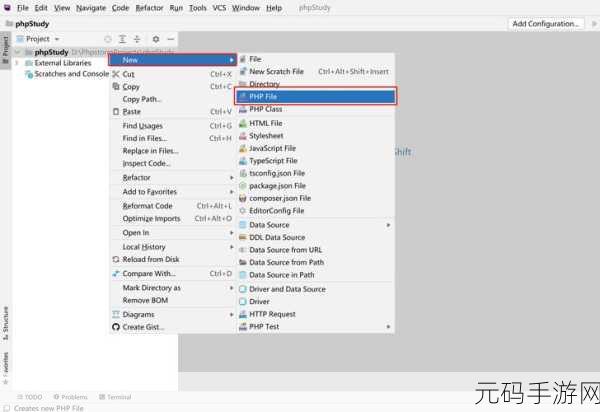Open the Window menu

tap(246, 8)
